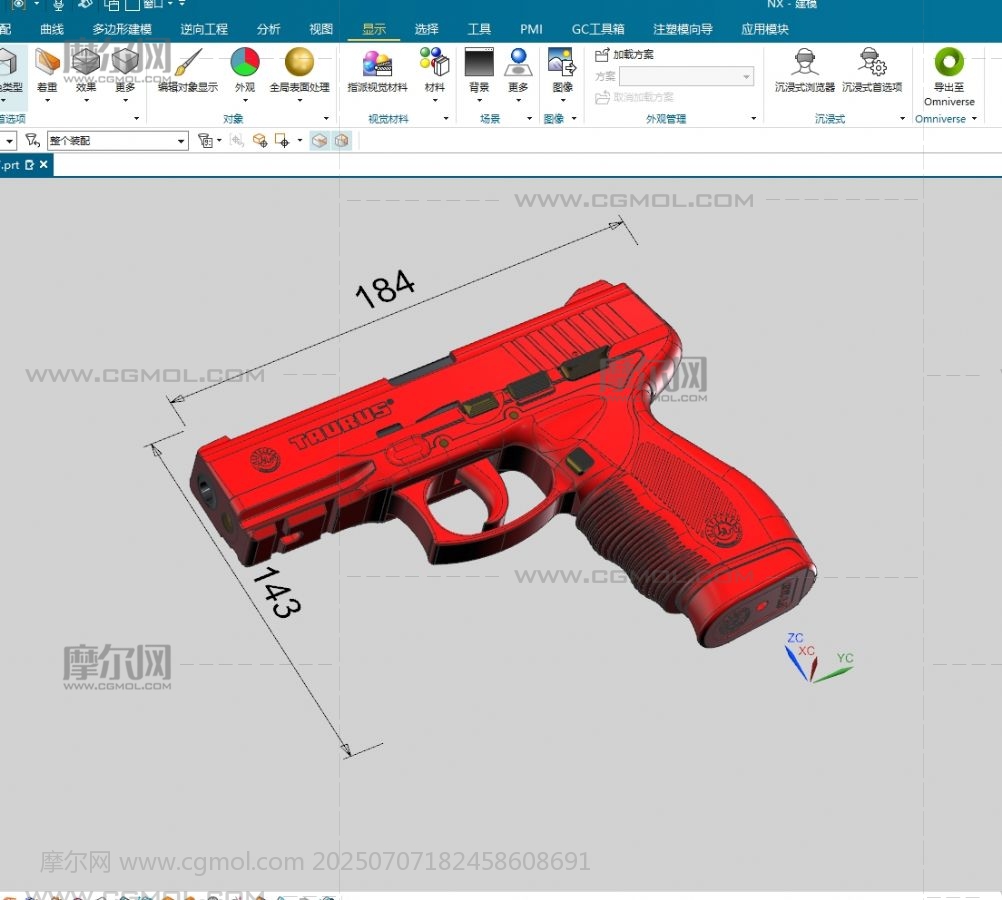
Task: Open 沉浸式首选项 immersive preferences icon
Action: pyautogui.click(x=872, y=62)
